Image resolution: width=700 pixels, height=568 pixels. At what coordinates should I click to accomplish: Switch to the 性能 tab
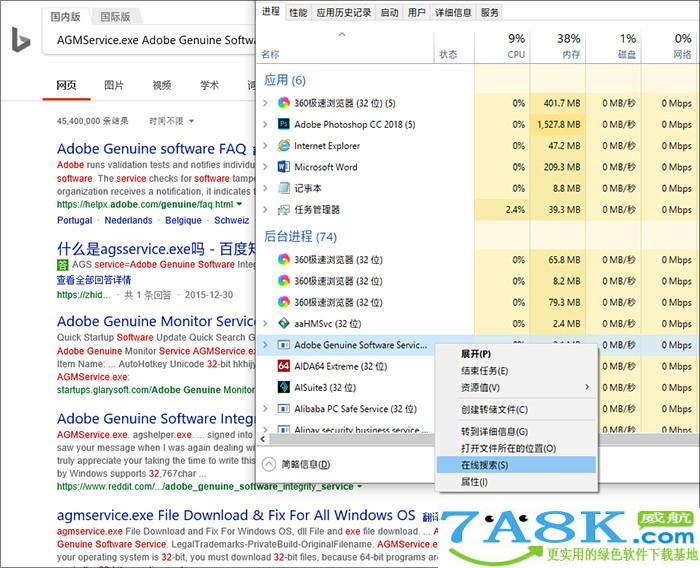pyautogui.click(x=298, y=13)
